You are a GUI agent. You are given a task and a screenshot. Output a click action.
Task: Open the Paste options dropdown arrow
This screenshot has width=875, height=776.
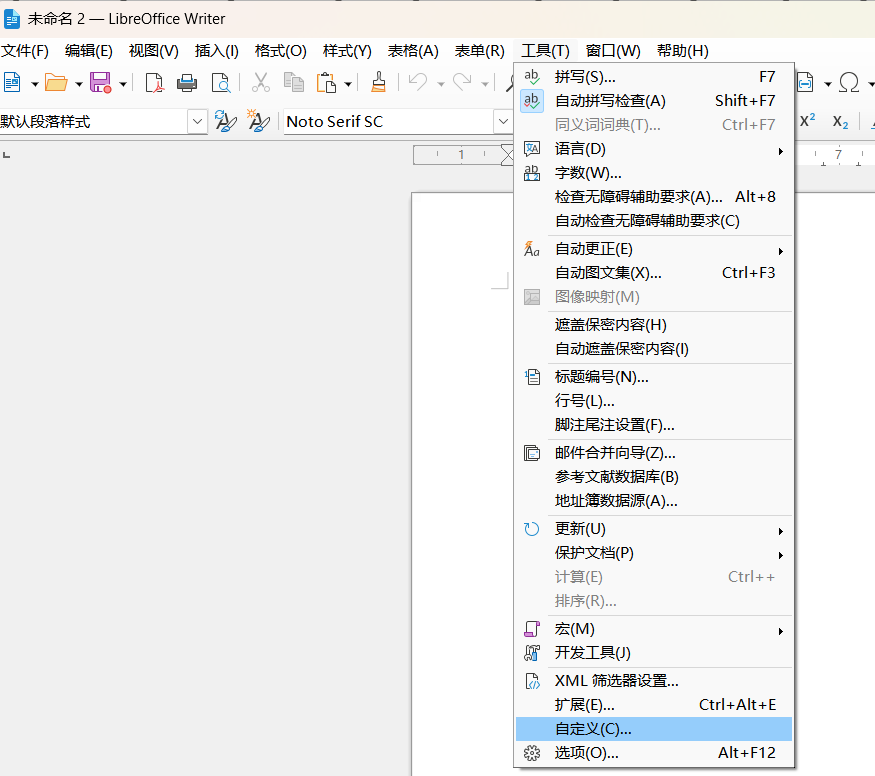coord(348,84)
